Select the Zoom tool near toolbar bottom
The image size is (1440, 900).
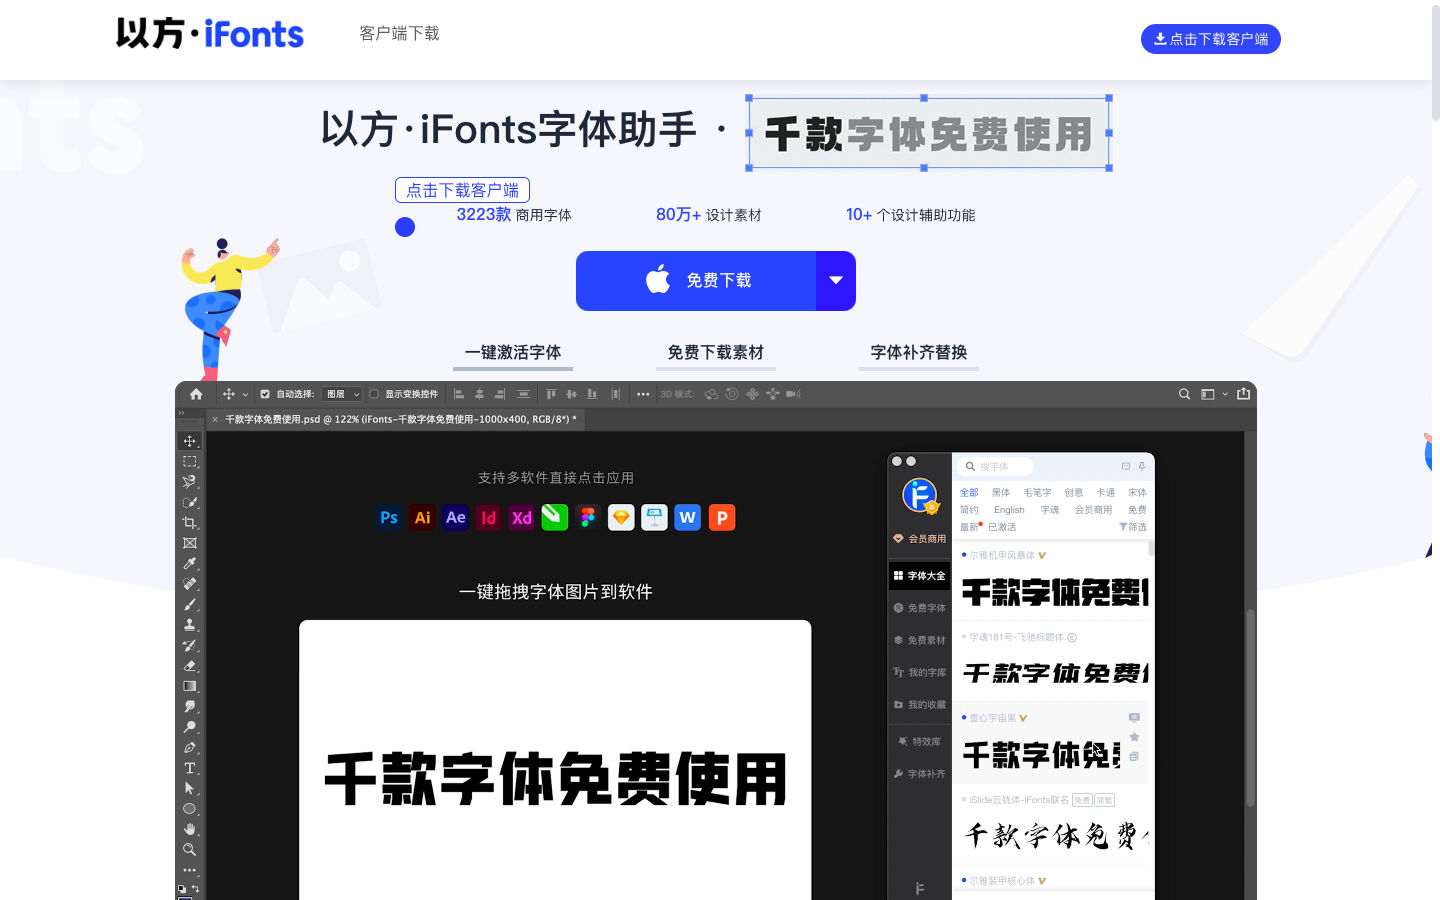(x=190, y=849)
